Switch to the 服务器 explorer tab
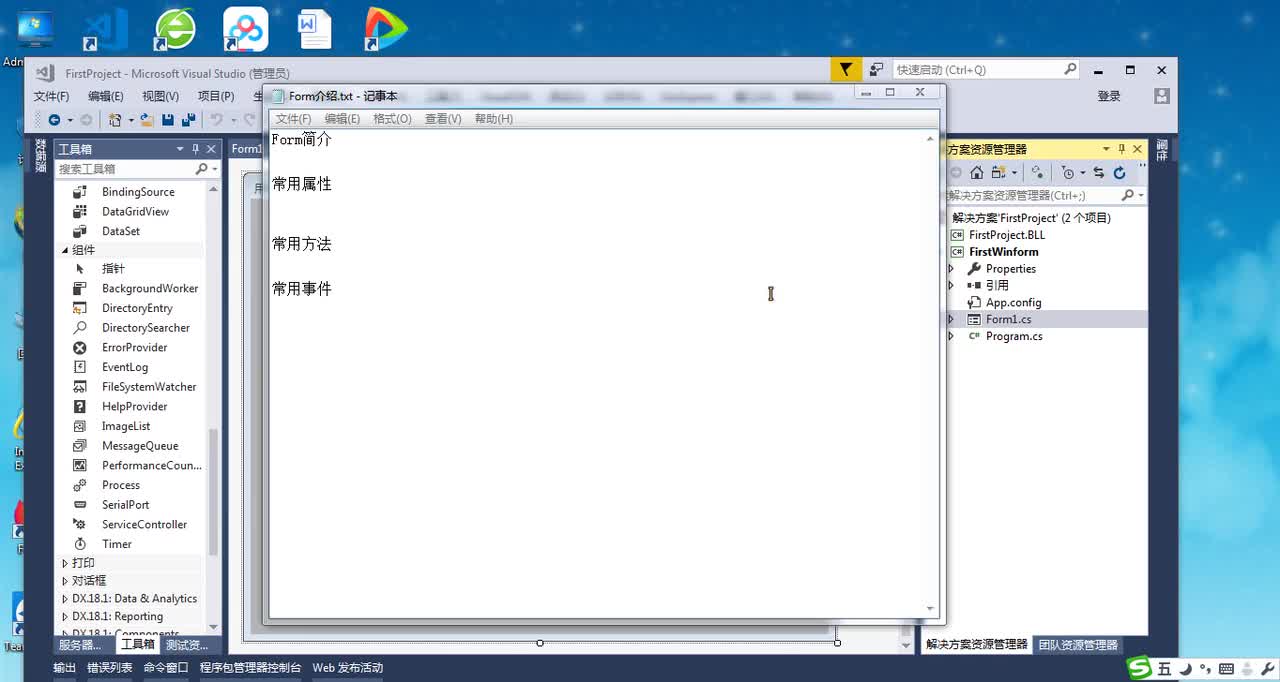 click(x=80, y=645)
